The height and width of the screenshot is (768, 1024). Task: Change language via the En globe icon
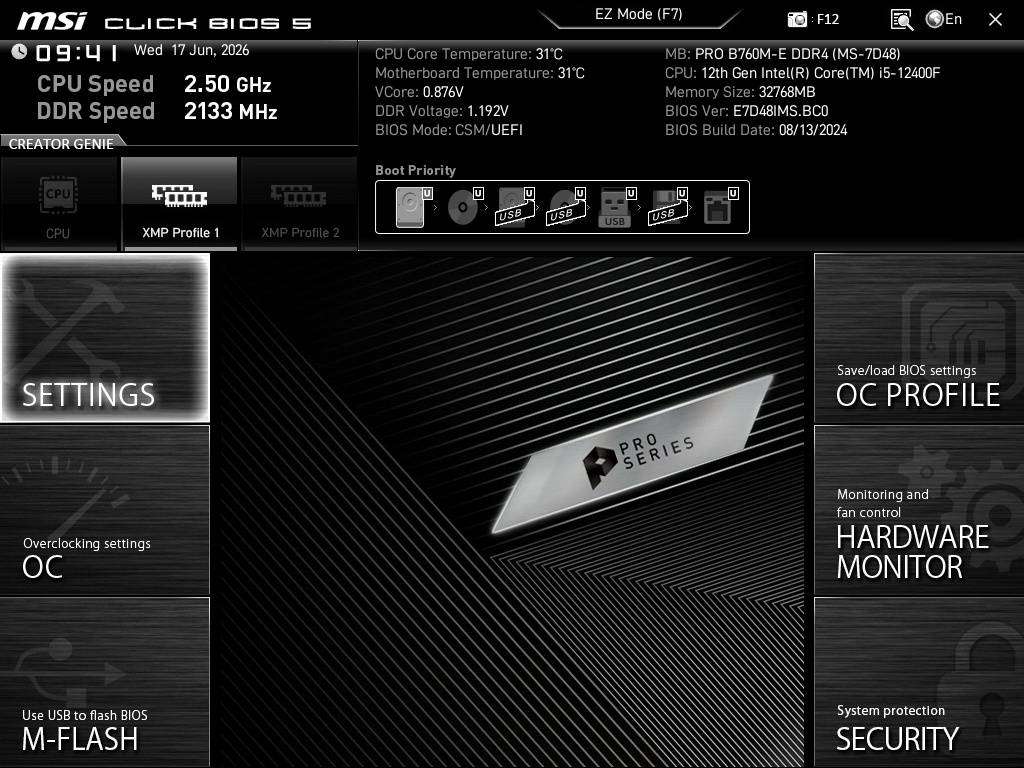(x=944, y=19)
